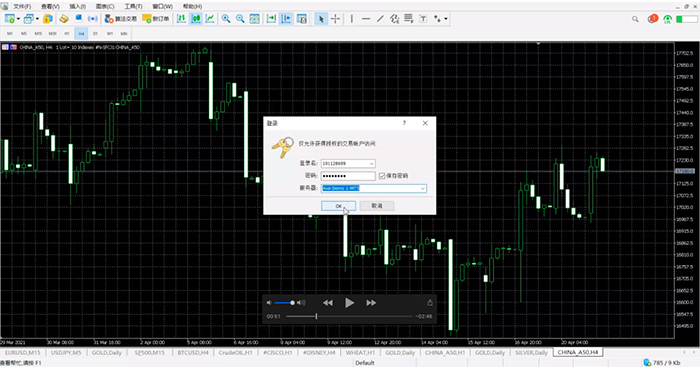The height and width of the screenshot is (367, 700).
Task: Open the Help (H) menu
Action: coord(192,6)
